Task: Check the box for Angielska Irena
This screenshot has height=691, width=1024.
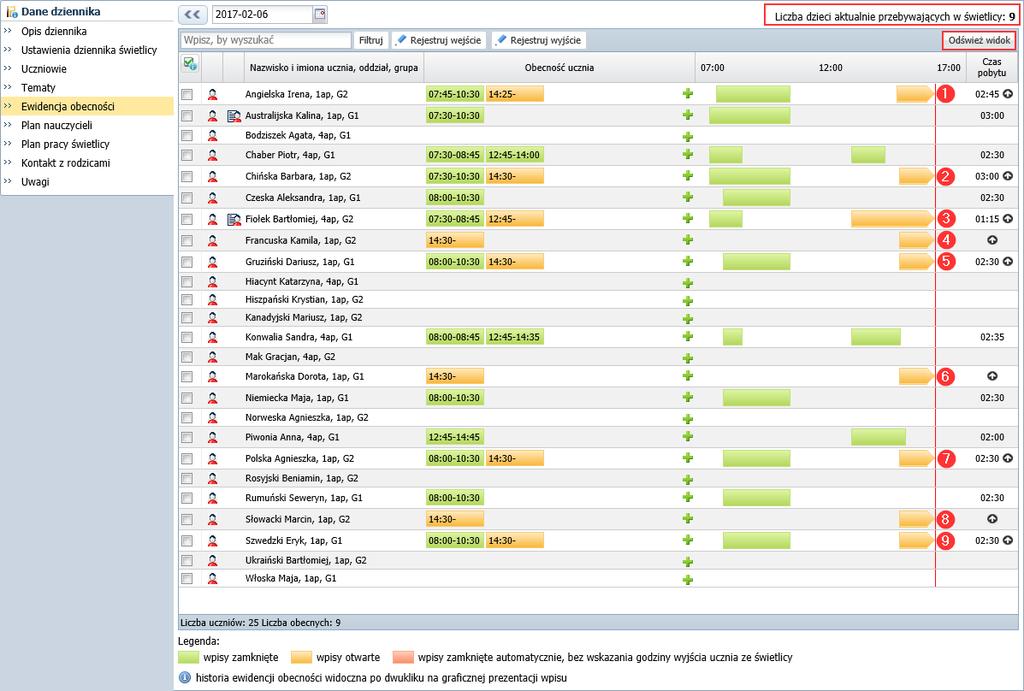Action: click(187, 94)
